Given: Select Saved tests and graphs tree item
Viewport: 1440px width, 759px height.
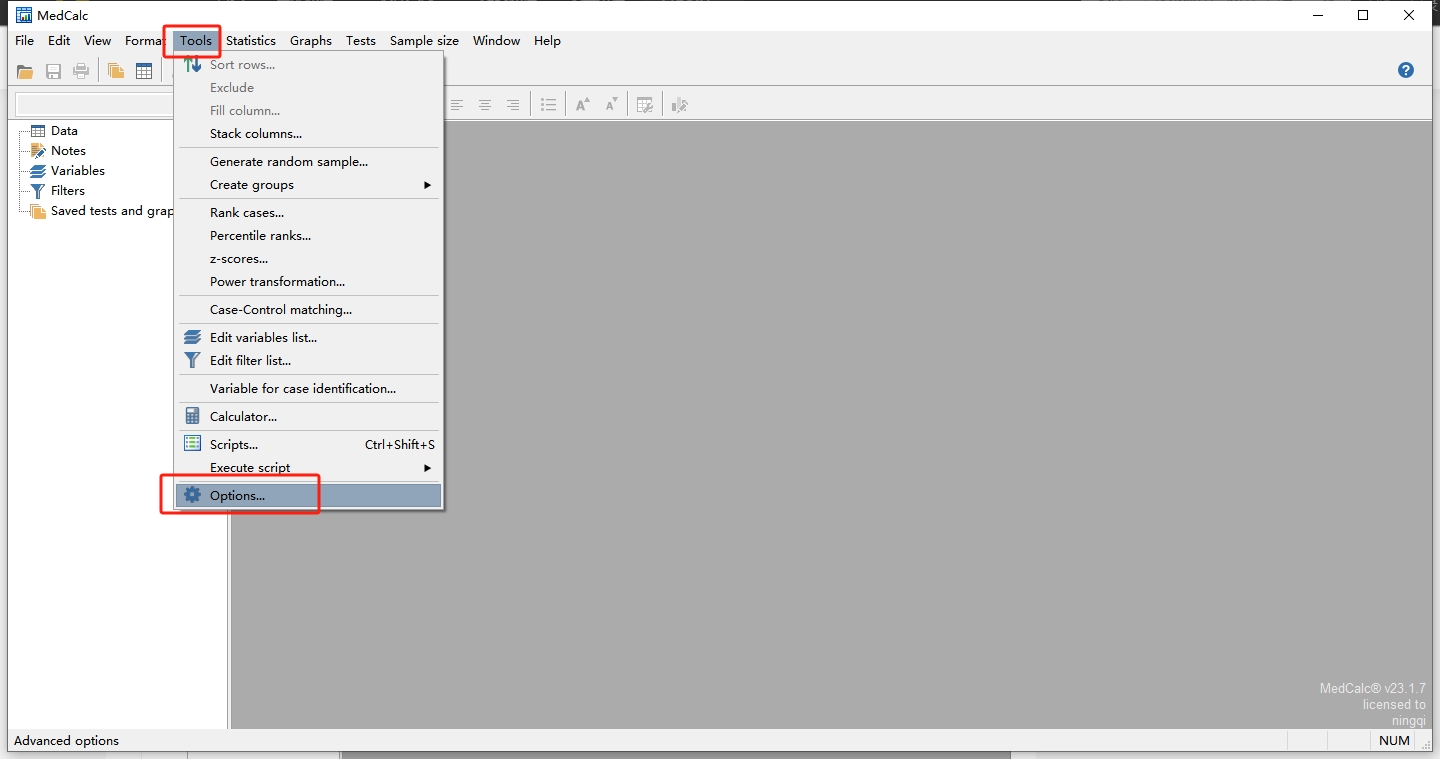Looking at the screenshot, I should click(x=112, y=211).
